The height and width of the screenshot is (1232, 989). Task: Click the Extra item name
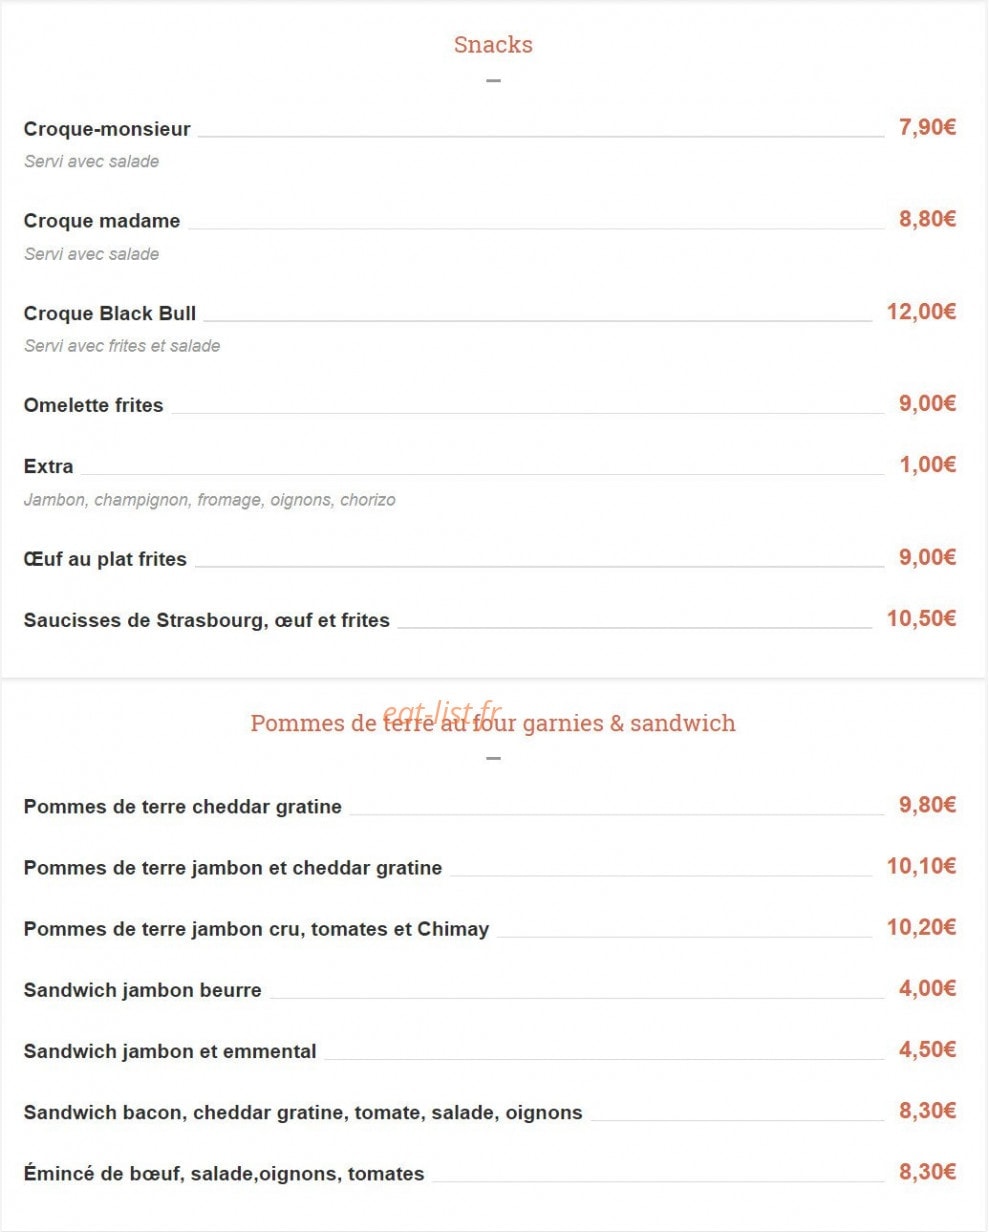(x=49, y=467)
